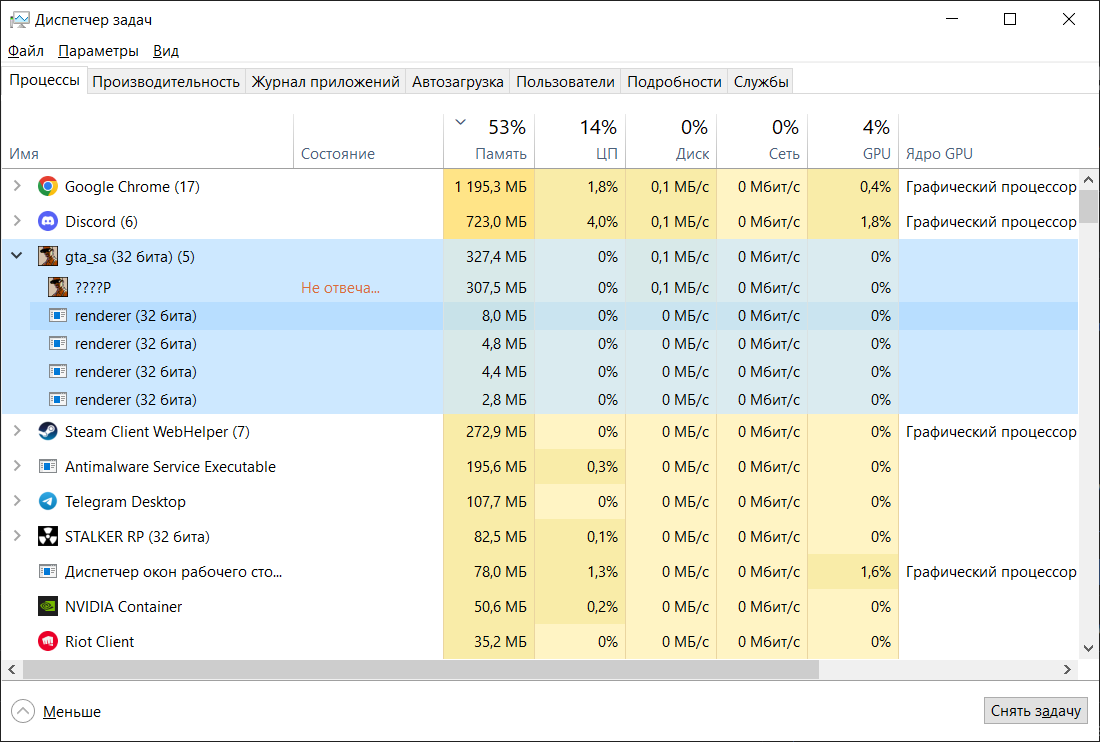Click the 4,8 МБ renderer process icon
The width and height of the screenshot is (1100, 742).
click(x=58, y=344)
